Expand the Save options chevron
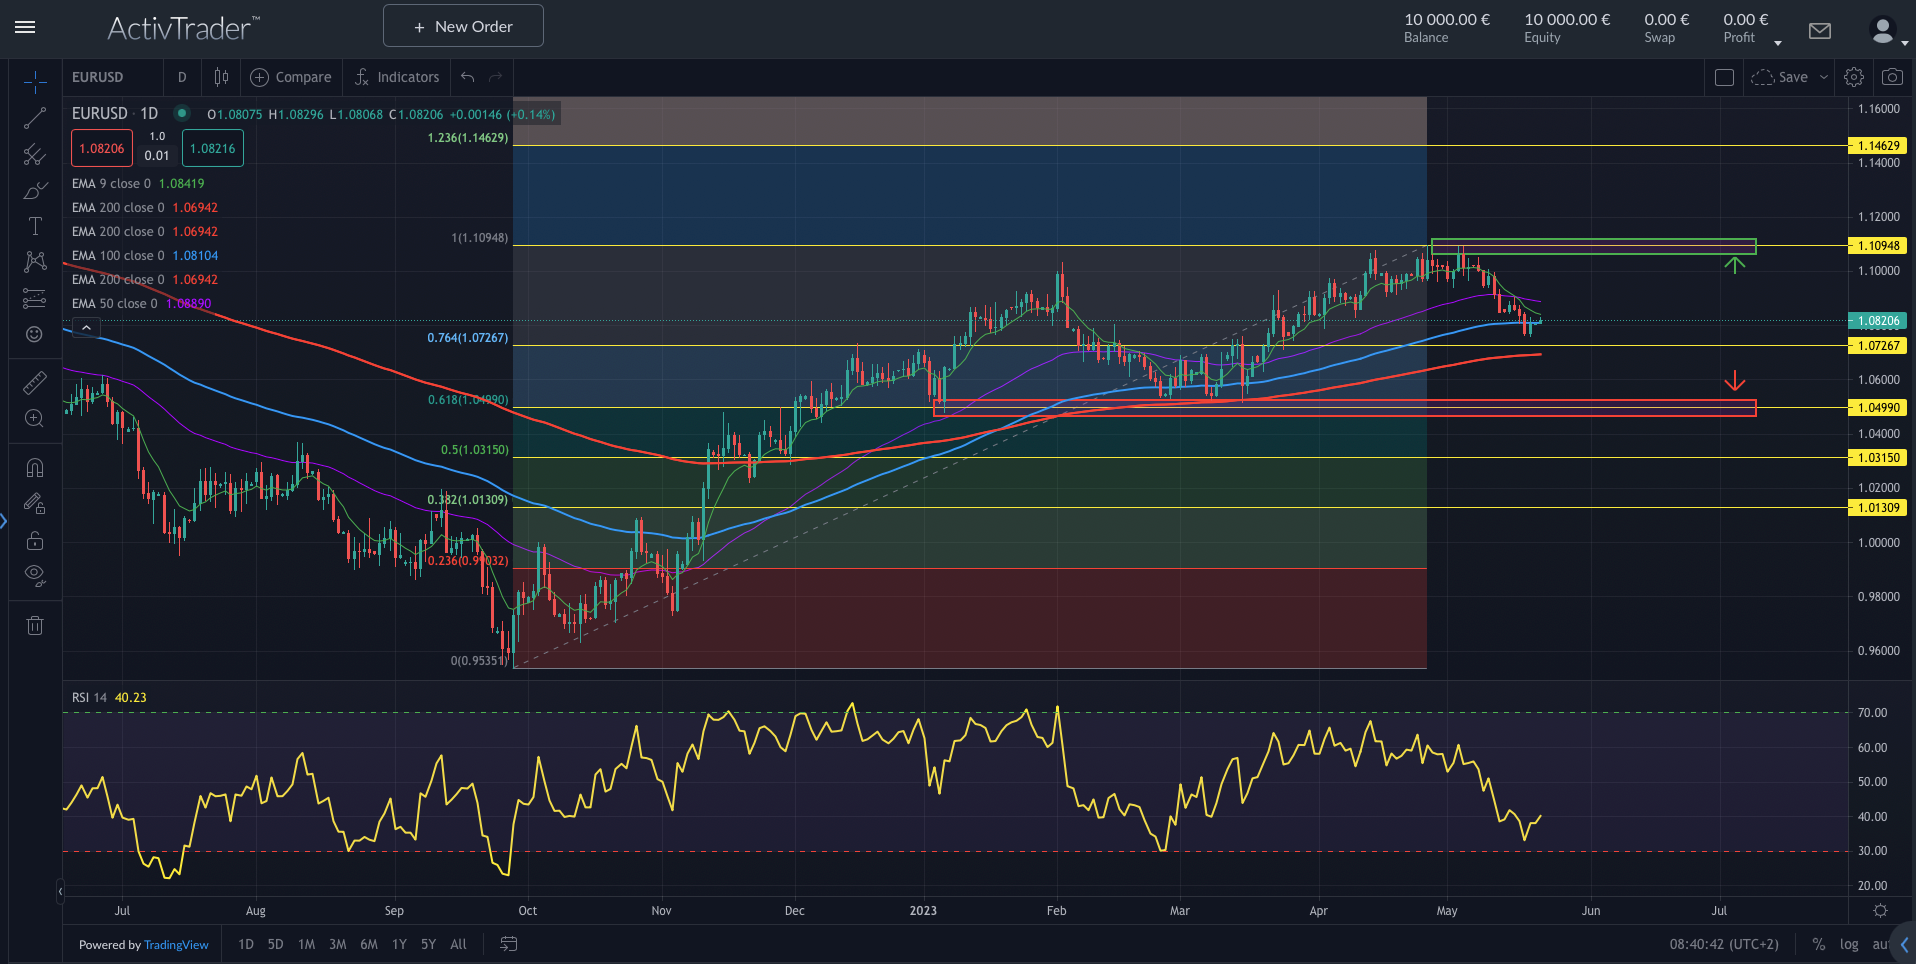This screenshot has height=964, width=1916. pos(1824,76)
